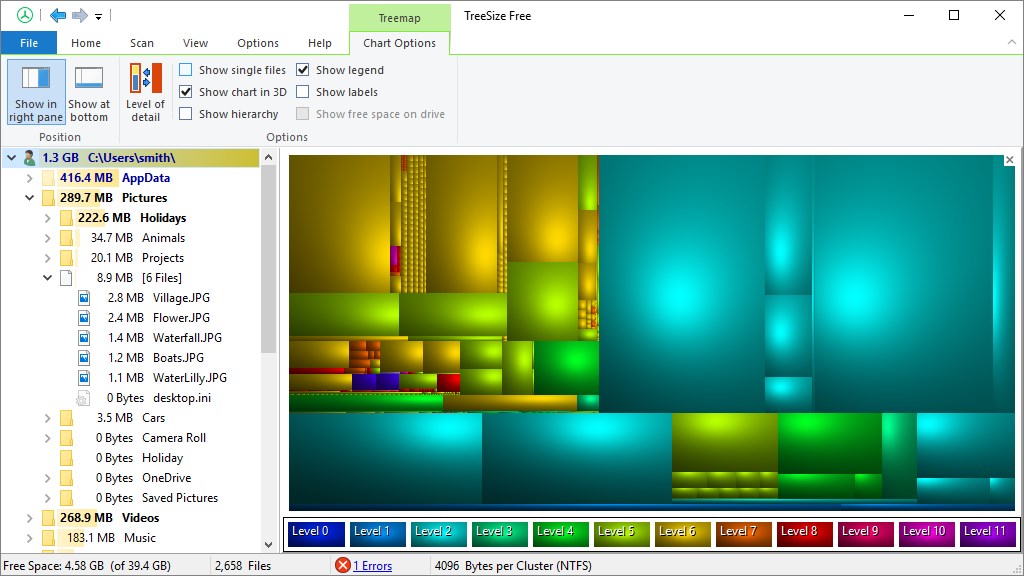This screenshot has width=1024, height=576.
Task: Open the 1 Errors link
Action: [372, 566]
